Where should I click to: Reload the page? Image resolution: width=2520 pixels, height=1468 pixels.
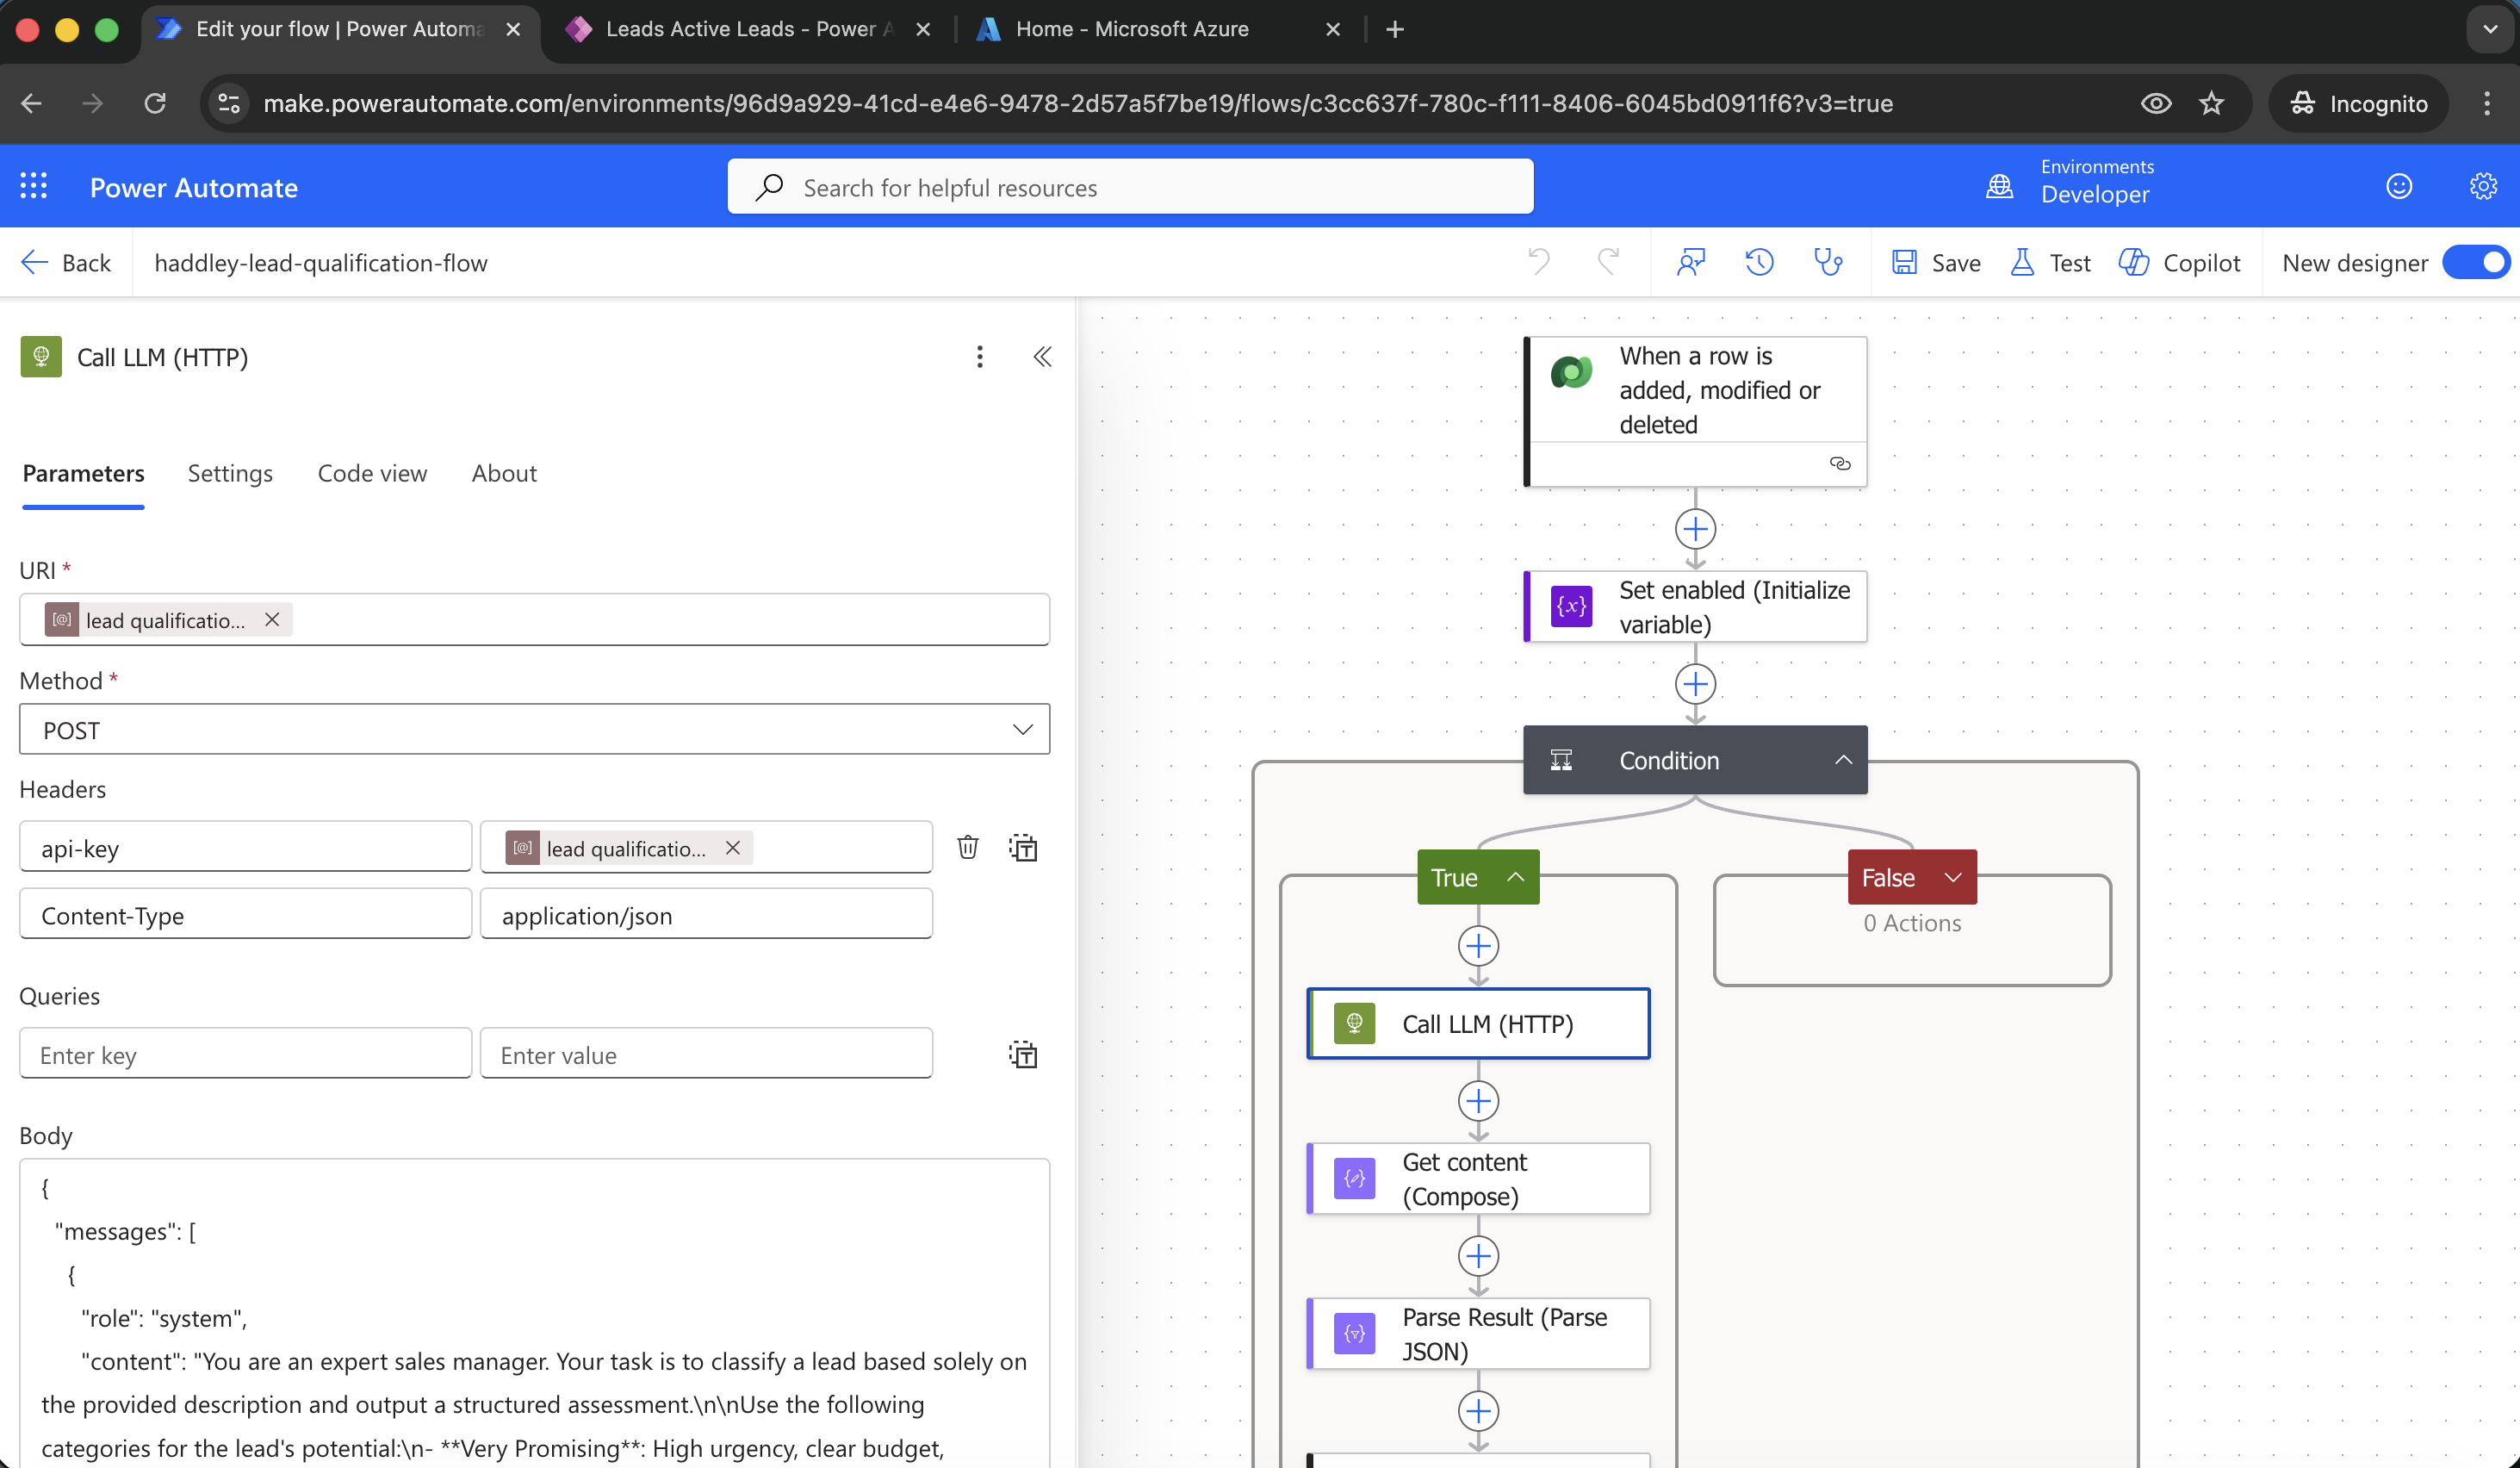(x=155, y=103)
